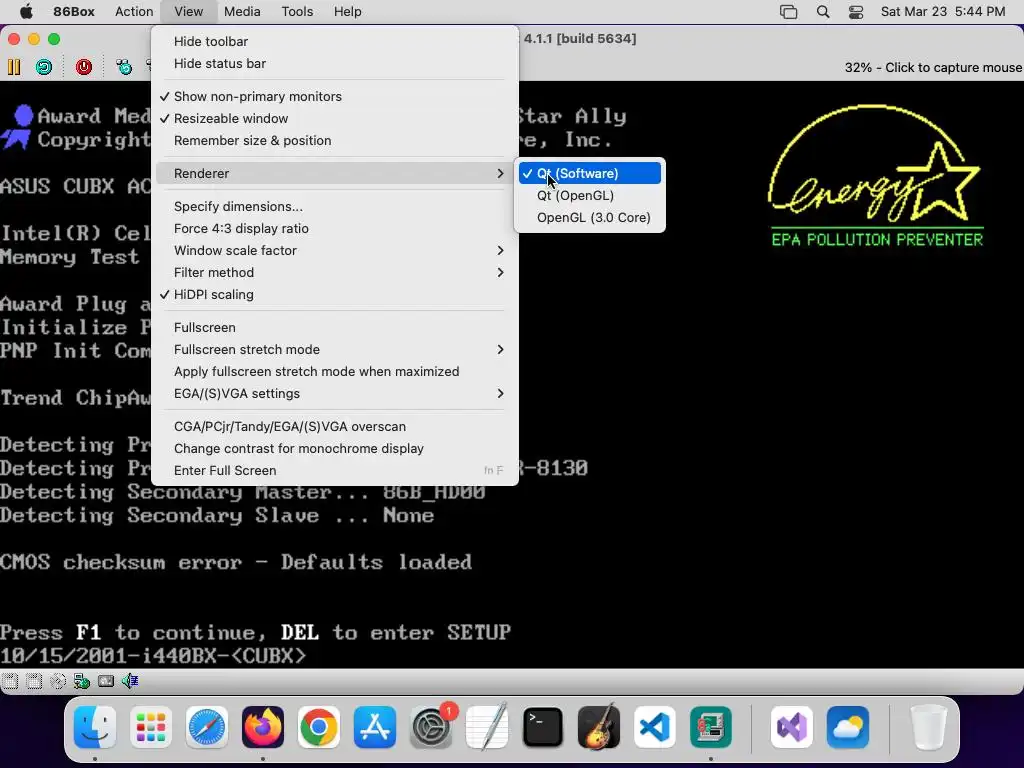This screenshot has width=1024, height=768.
Task: Open Launchpad from the dock
Action: pos(151,727)
